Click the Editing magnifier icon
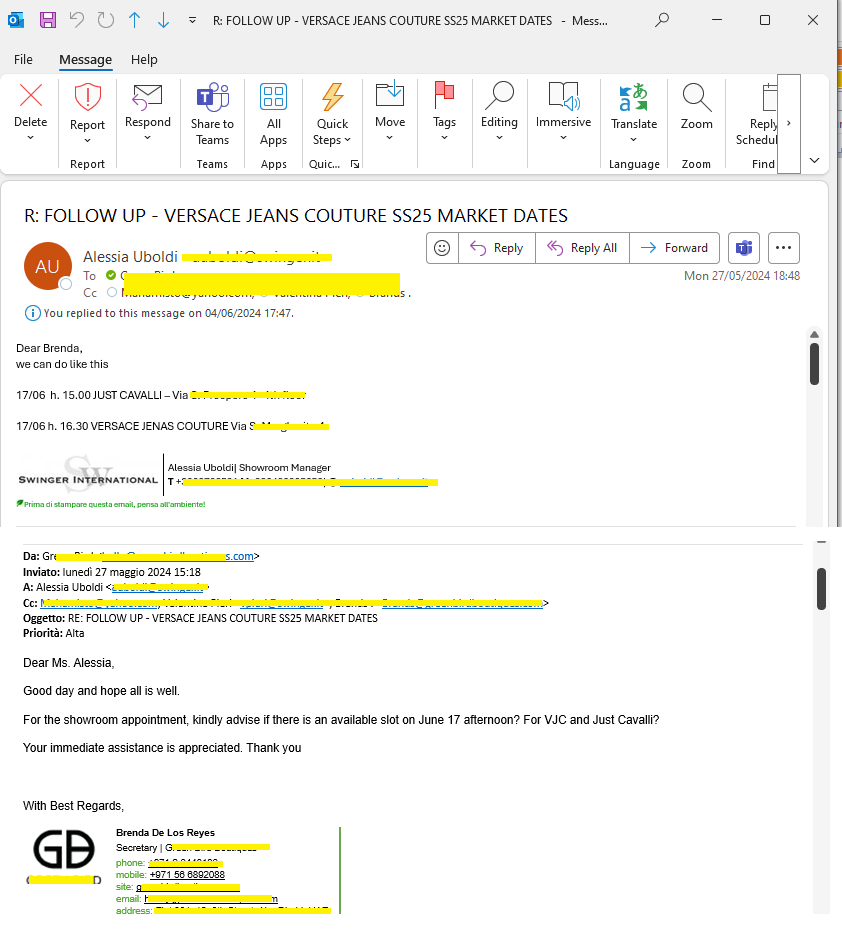842x932 pixels. pos(499,95)
